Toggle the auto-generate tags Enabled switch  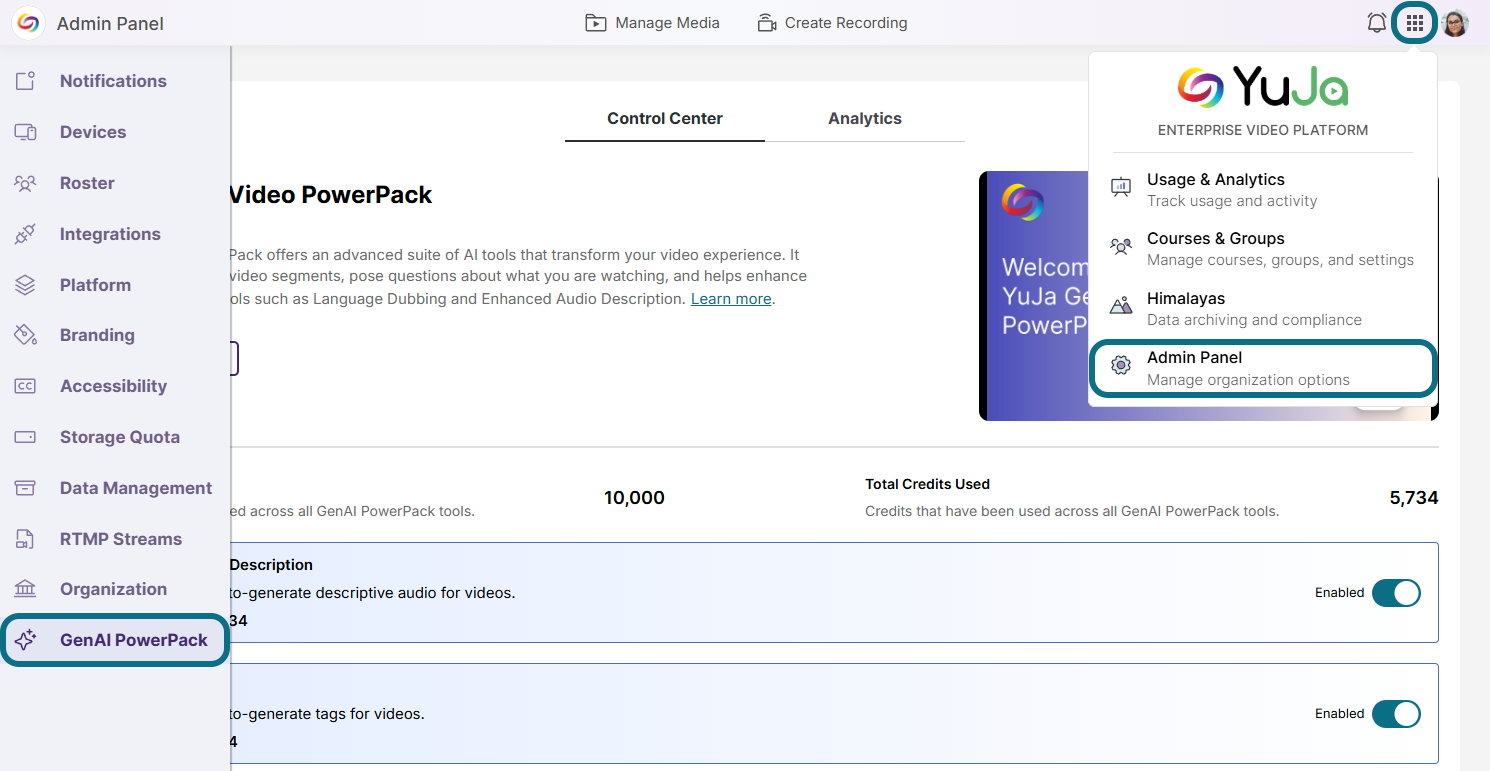pos(1396,714)
